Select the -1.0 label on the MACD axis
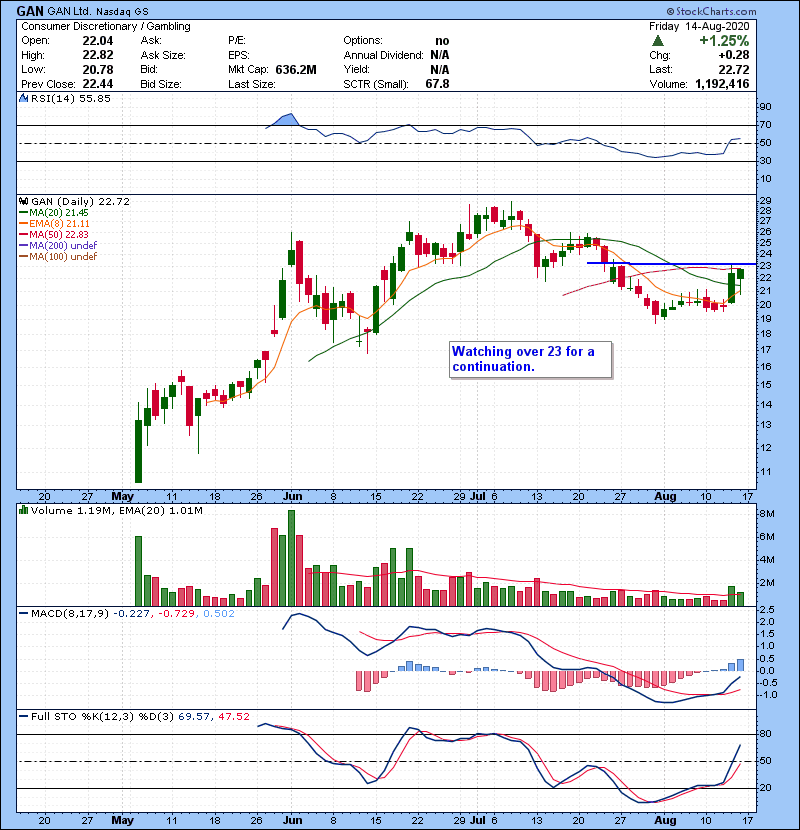Viewport: 800px width, 830px height. (767, 695)
